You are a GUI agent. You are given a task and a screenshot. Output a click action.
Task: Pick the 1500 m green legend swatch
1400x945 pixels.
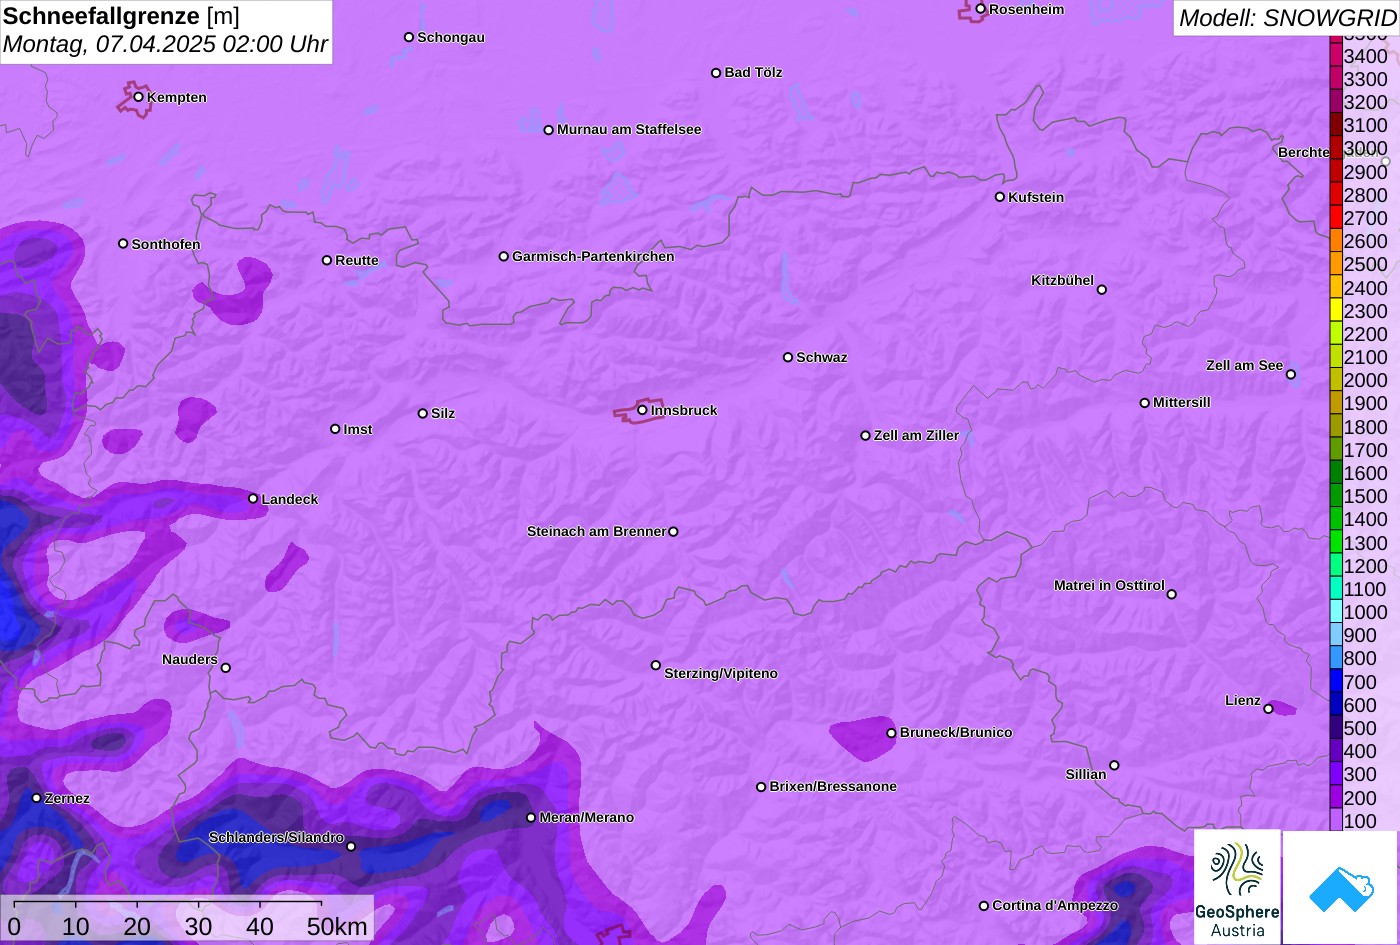pyautogui.click(x=1336, y=496)
